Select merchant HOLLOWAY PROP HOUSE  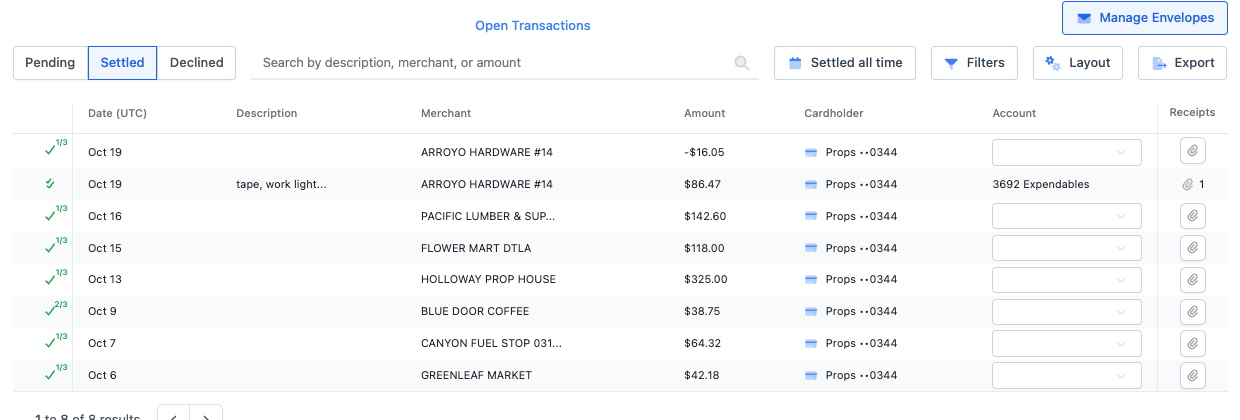pos(488,279)
